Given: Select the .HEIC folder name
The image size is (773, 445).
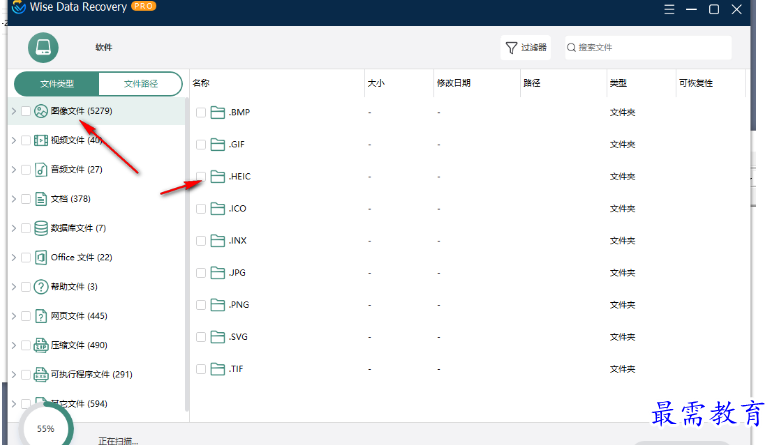Looking at the screenshot, I should pyautogui.click(x=240, y=176).
